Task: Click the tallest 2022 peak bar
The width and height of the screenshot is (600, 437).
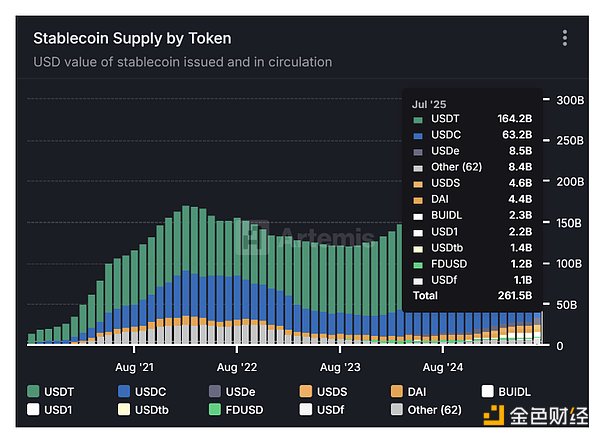Action: [x=186, y=275]
